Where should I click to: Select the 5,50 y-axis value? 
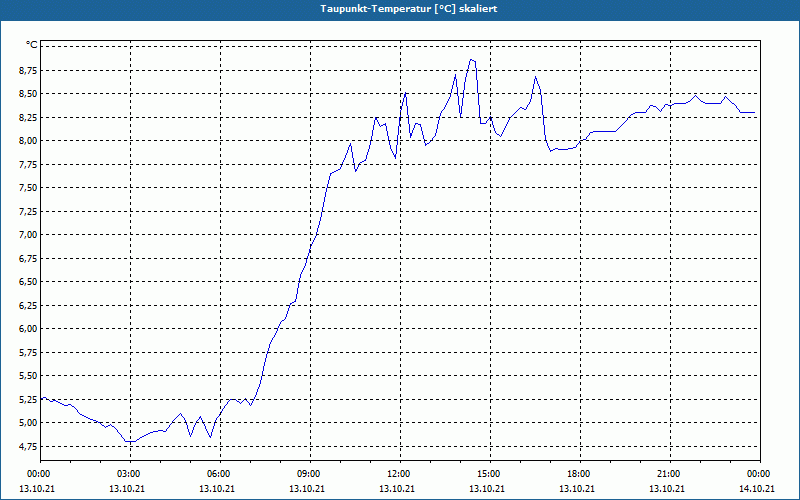click(x=28, y=376)
